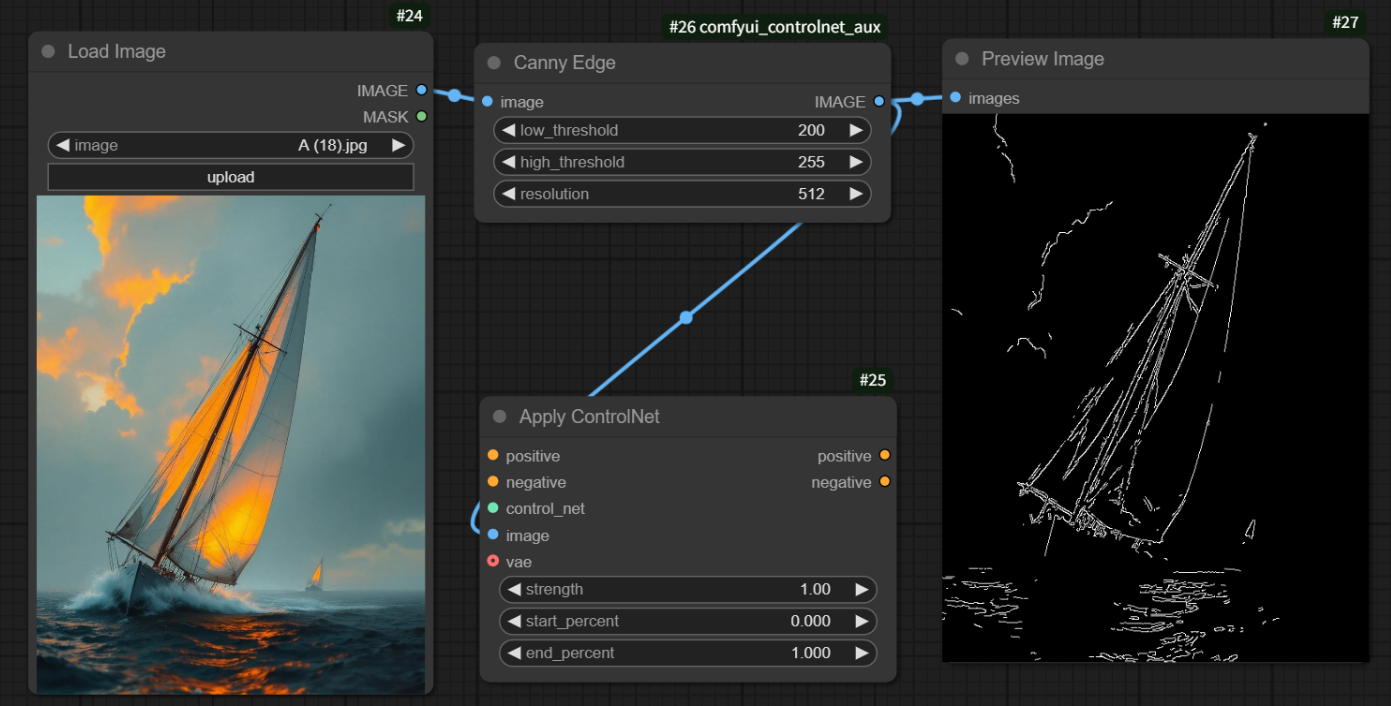Open the image file selector showing A (18).jpg
The width and height of the screenshot is (1391, 706).
coord(230,144)
